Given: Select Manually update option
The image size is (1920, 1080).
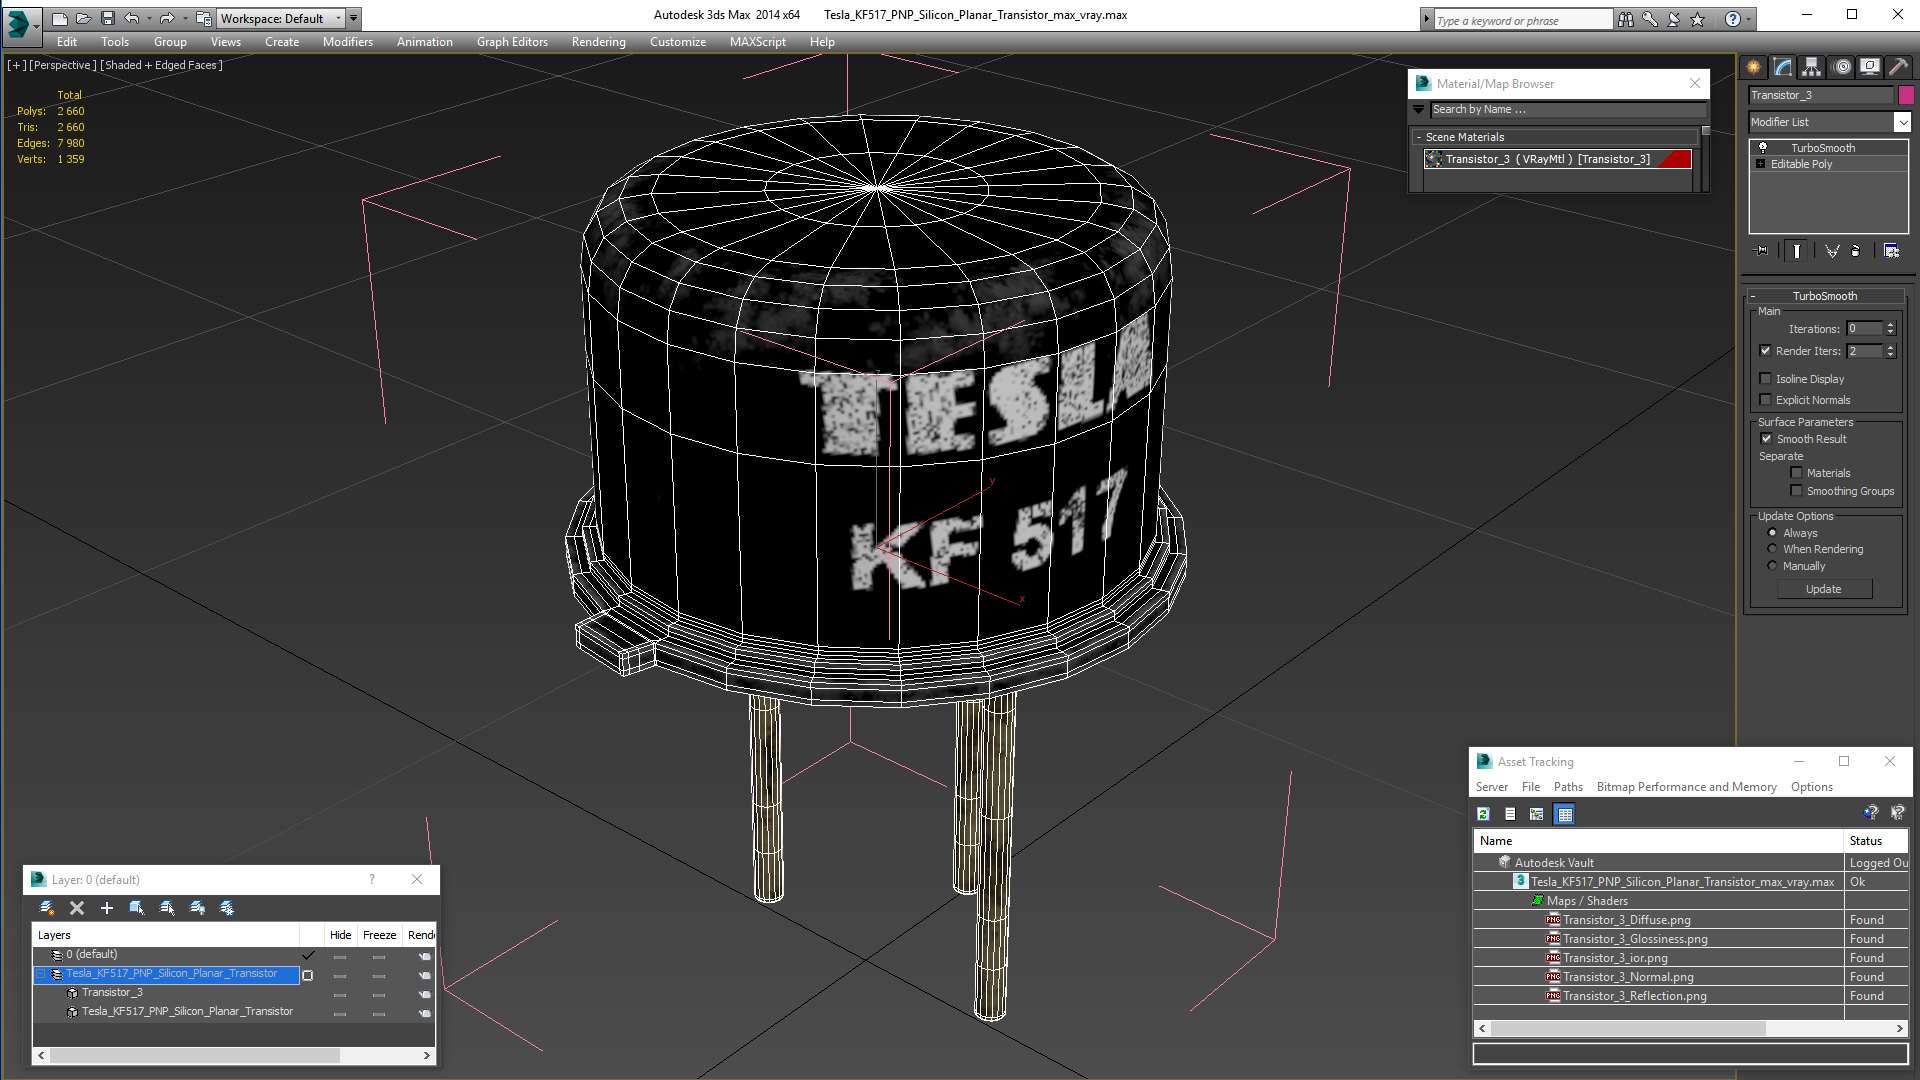Looking at the screenshot, I should pos(1772,566).
